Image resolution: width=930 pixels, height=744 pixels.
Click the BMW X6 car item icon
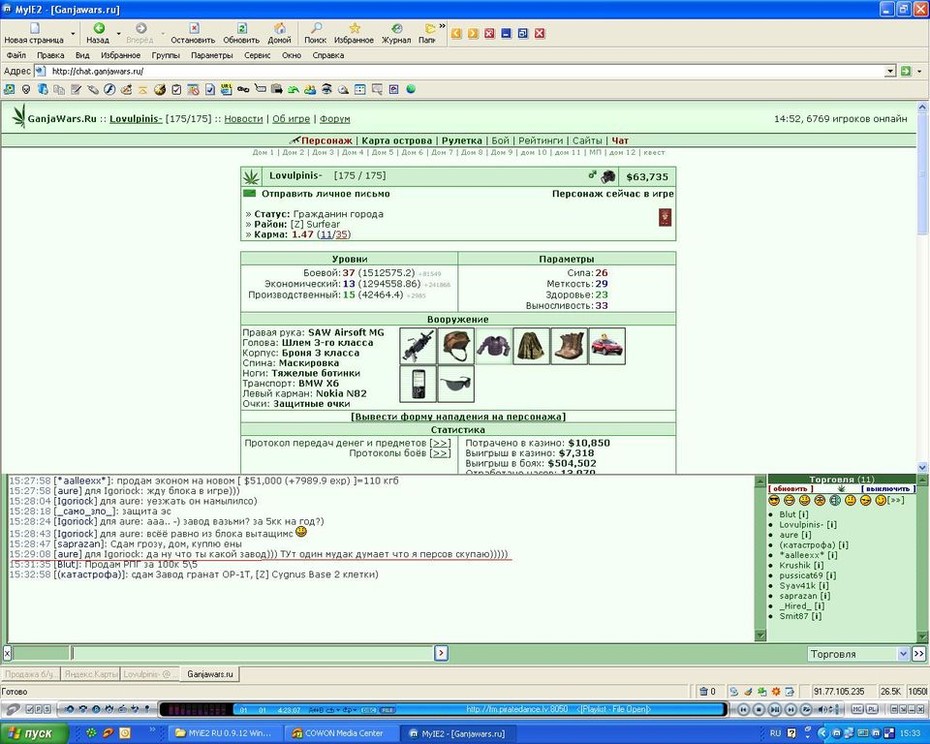point(607,346)
